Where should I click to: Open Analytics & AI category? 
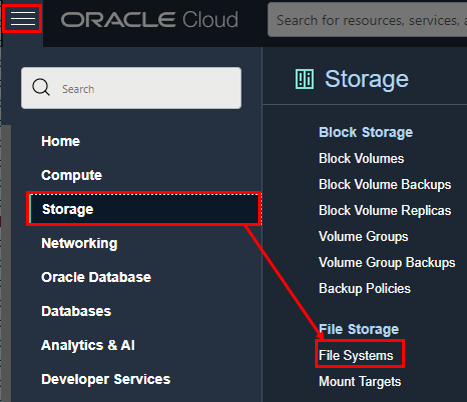point(88,345)
